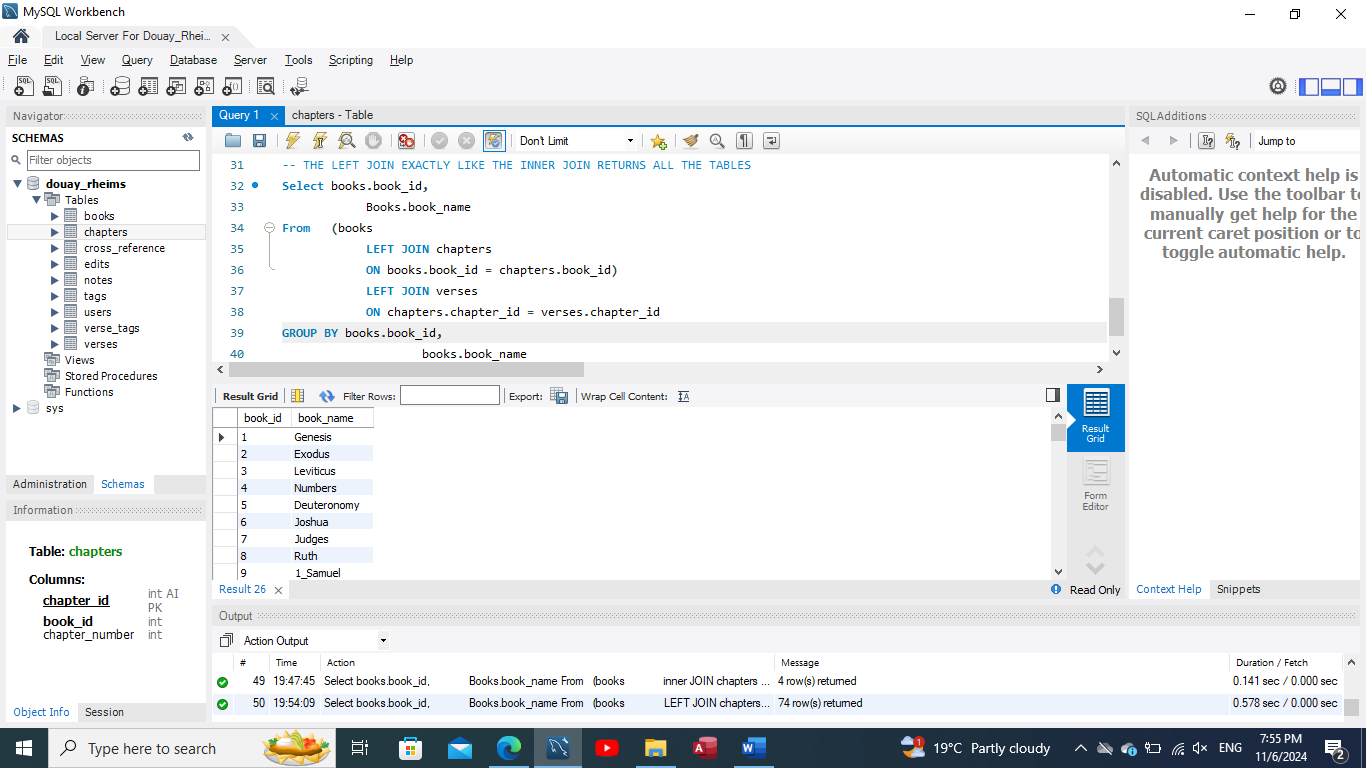The height and width of the screenshot is (768, 1366).
Task: Click the Beautify query broom icon
Action: tap(690, 141)
